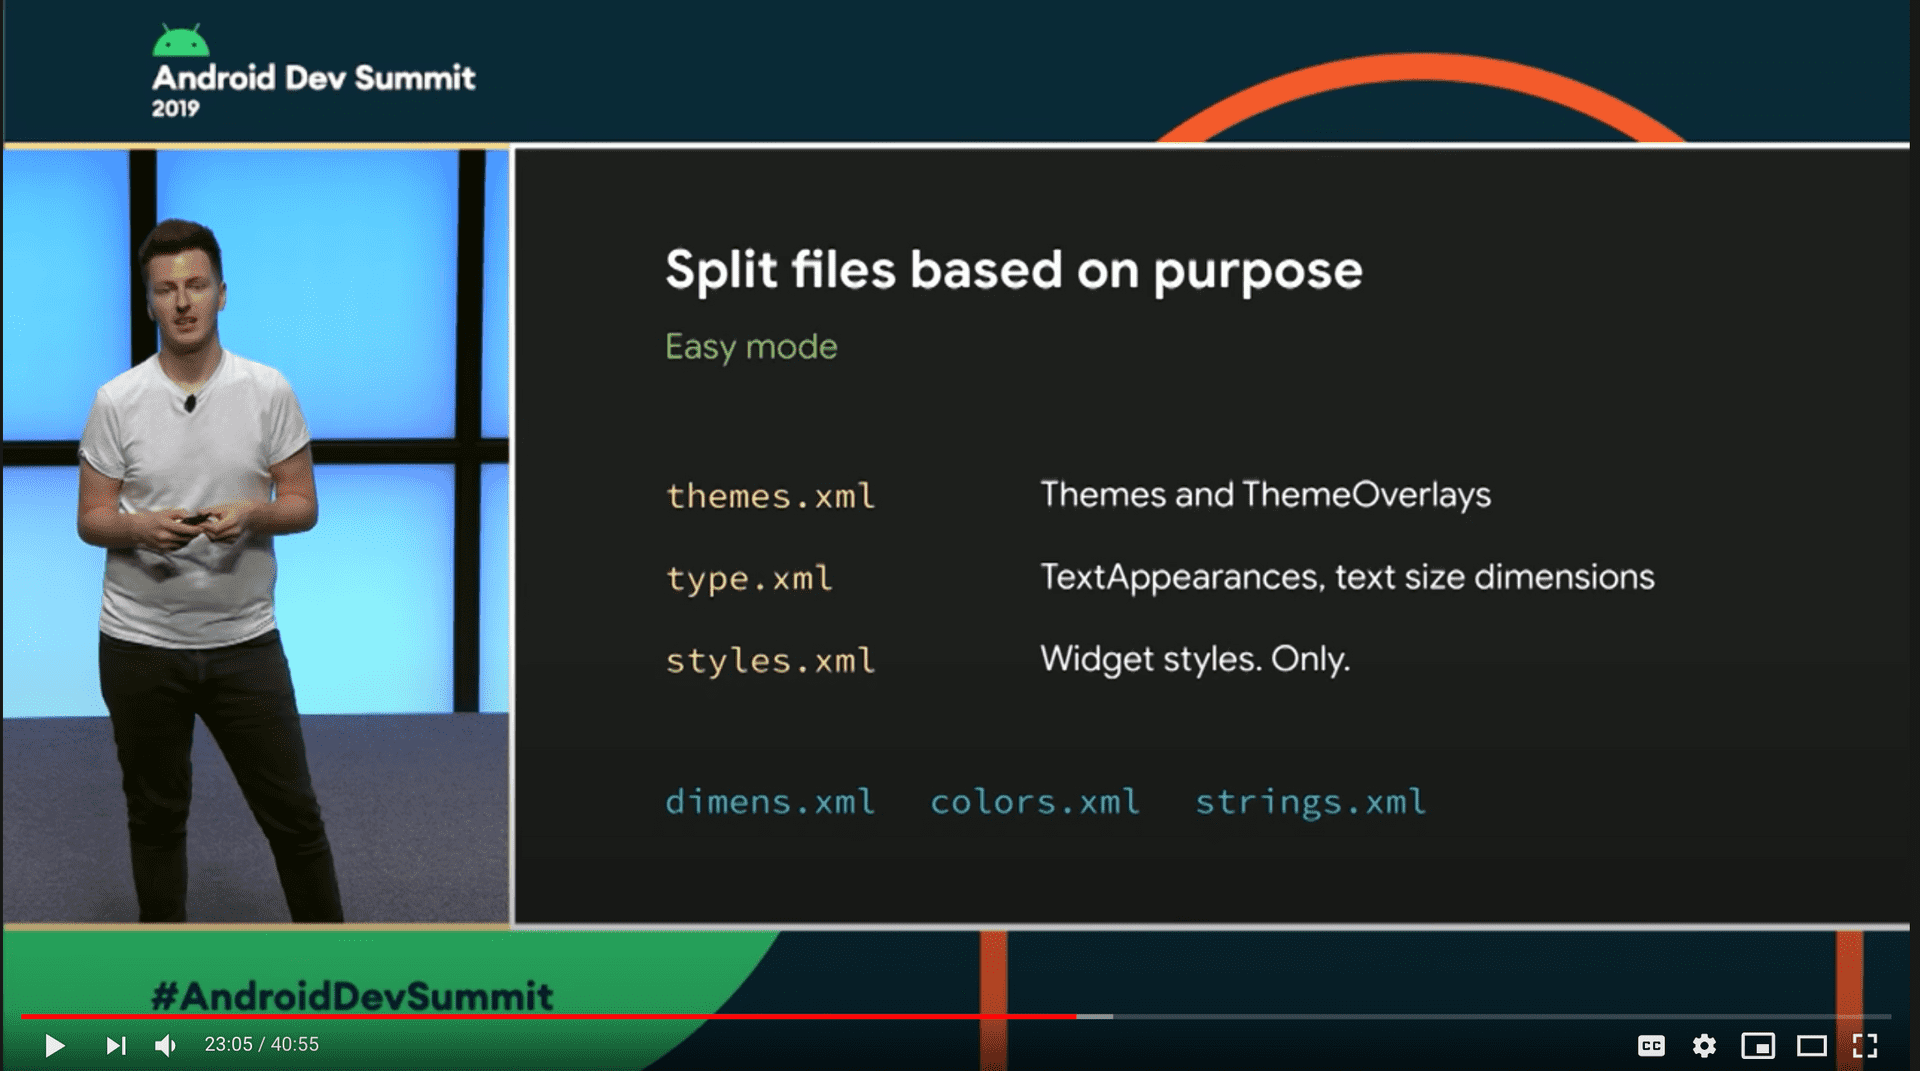Mute the video volume
The image size is (1920, 1071).
165,1045
